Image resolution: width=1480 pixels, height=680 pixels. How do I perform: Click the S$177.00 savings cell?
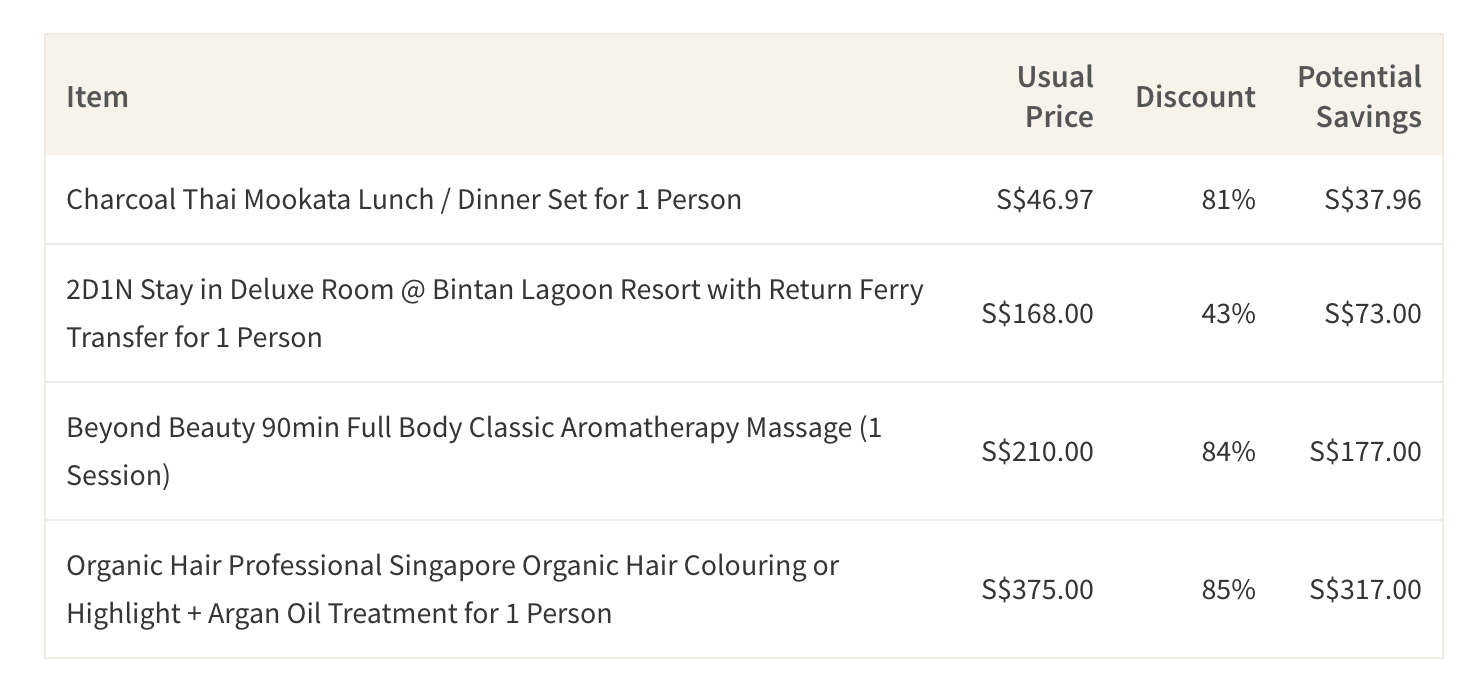1366,451
